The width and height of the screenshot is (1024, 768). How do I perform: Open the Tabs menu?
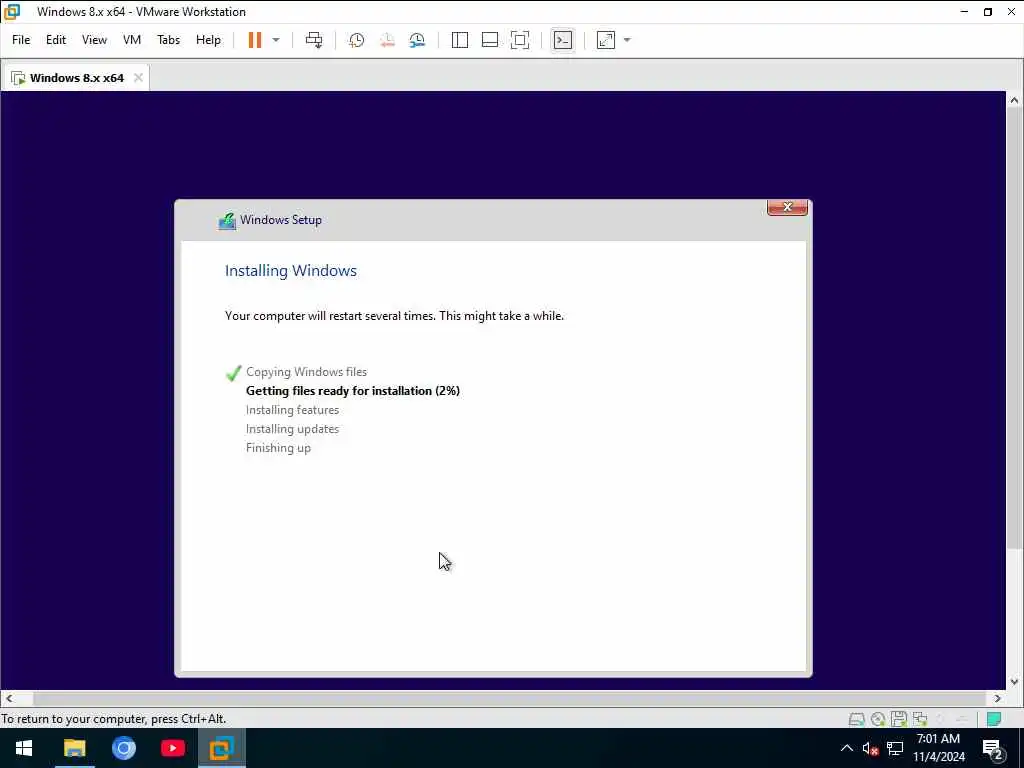click(168, 40)
